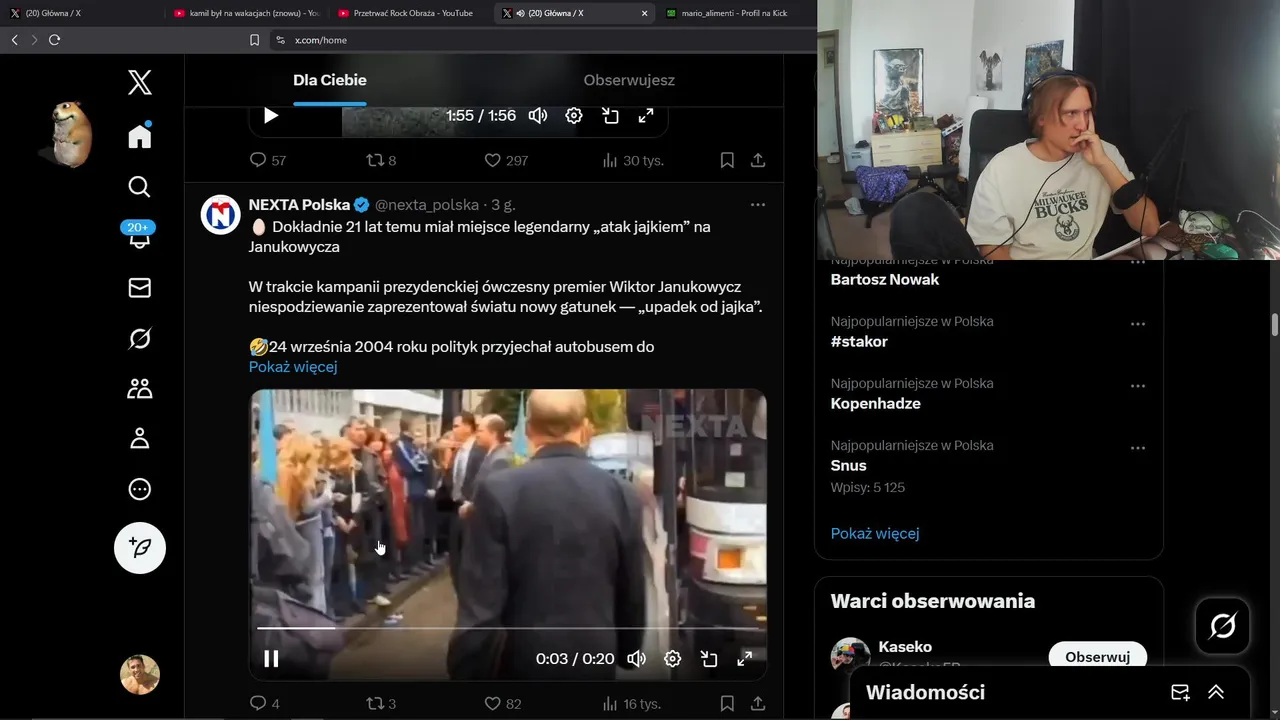Open more options on NEXTA Polska post

point(758,205)
